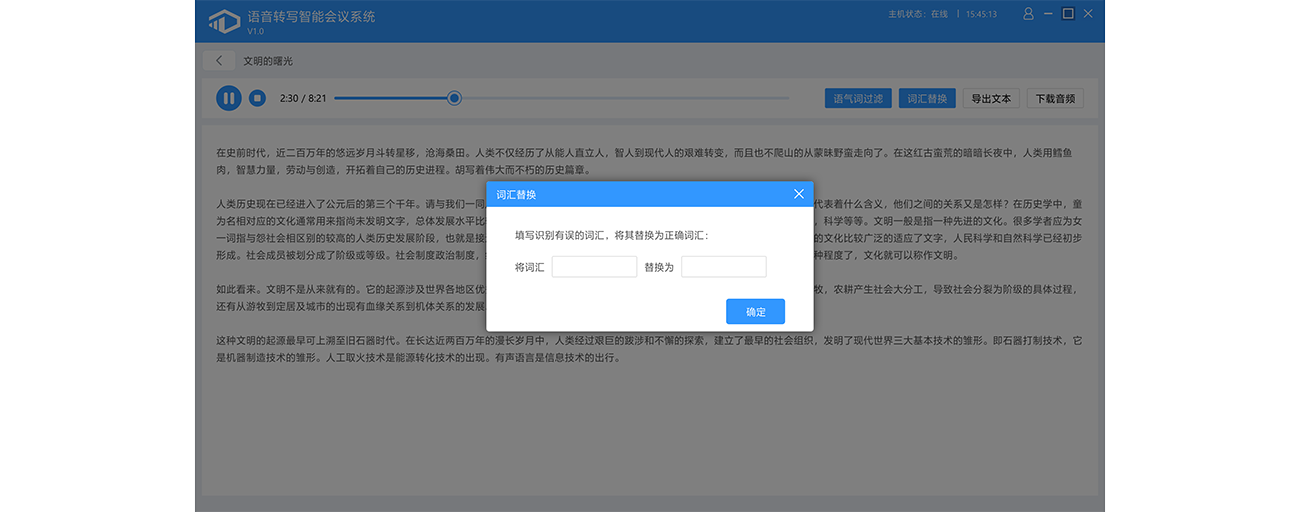Click the app logo in the title bar
Screen dimensions: 1300x512
click(x=224, y=21)
